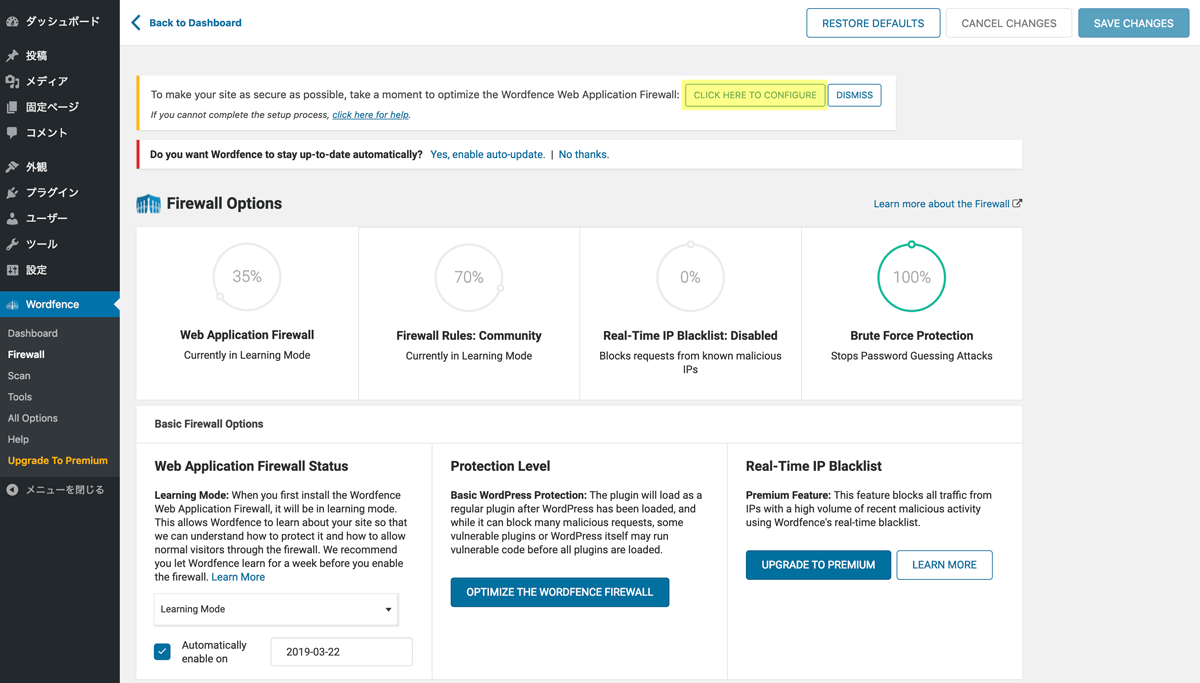The height and width of the screenshot is (683, 1200).
Task: Click SAVE CHANGES button
Action: (x=1133, y=23)
